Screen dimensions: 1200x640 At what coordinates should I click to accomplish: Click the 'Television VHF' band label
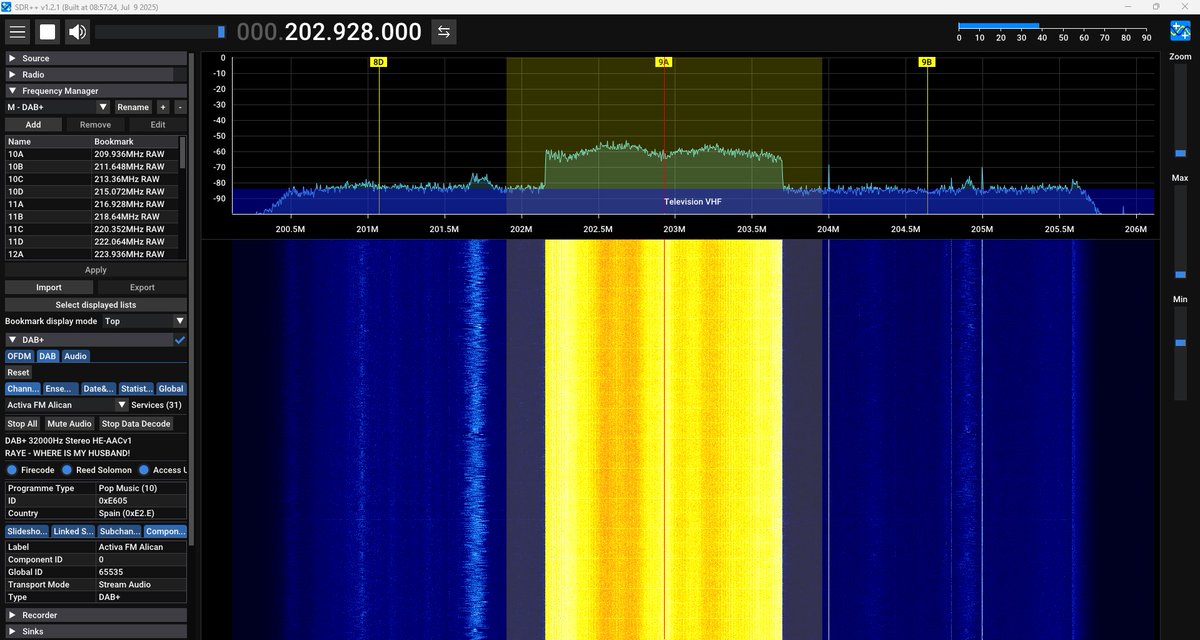tap(692, 202)
